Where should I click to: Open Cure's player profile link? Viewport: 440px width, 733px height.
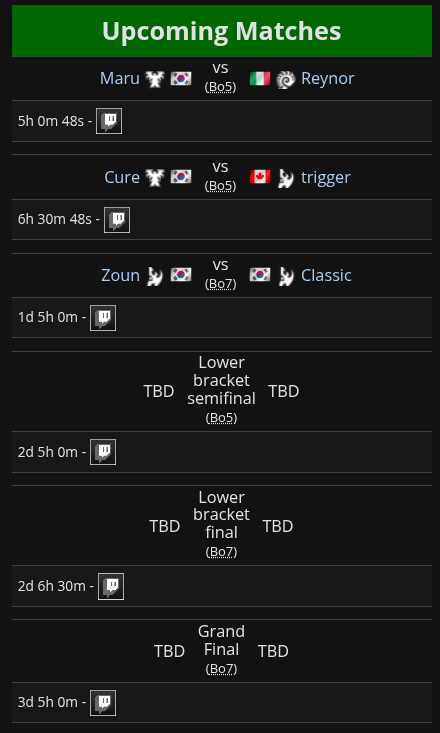coord(122,177)
